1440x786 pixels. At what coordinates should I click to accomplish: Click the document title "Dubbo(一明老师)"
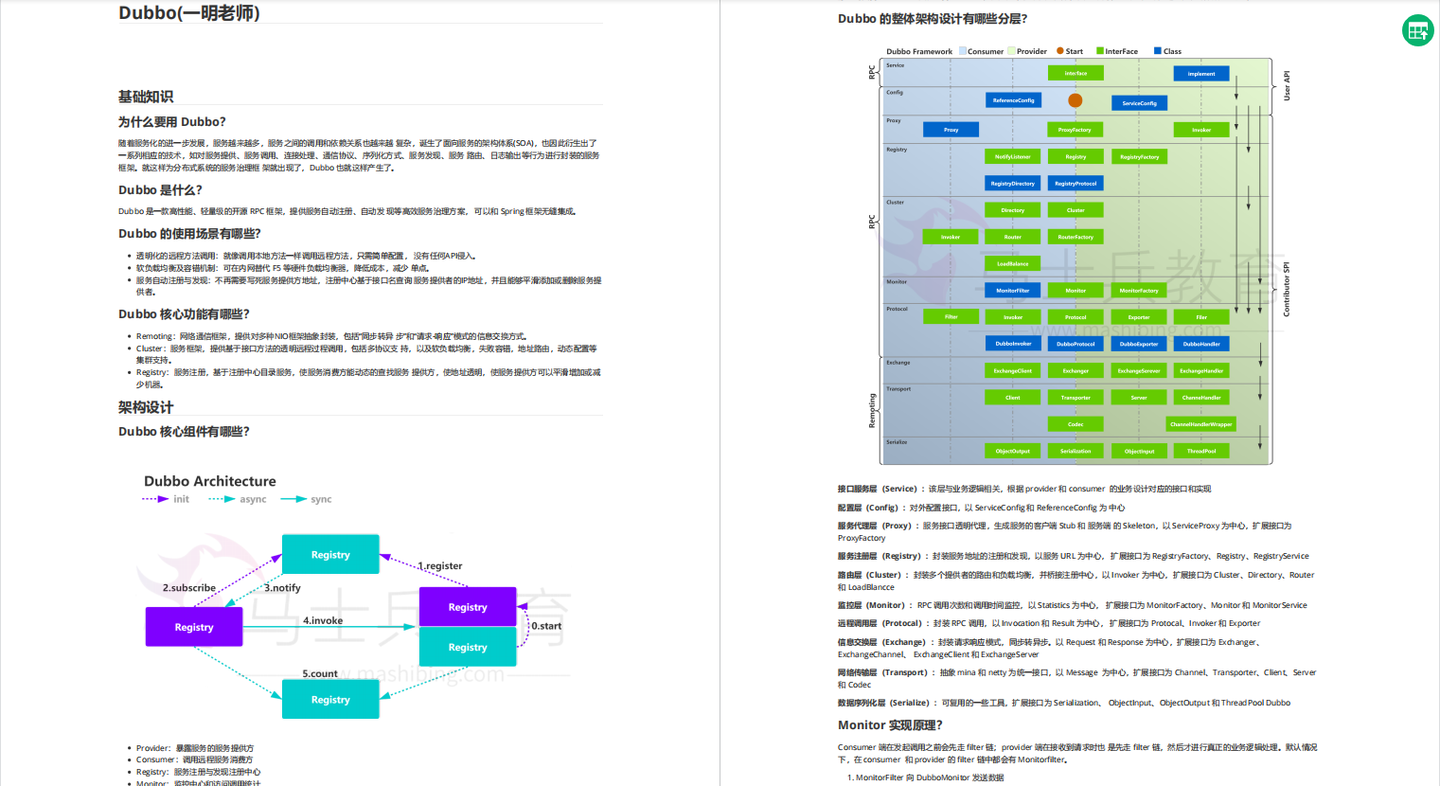coord(189,13)
